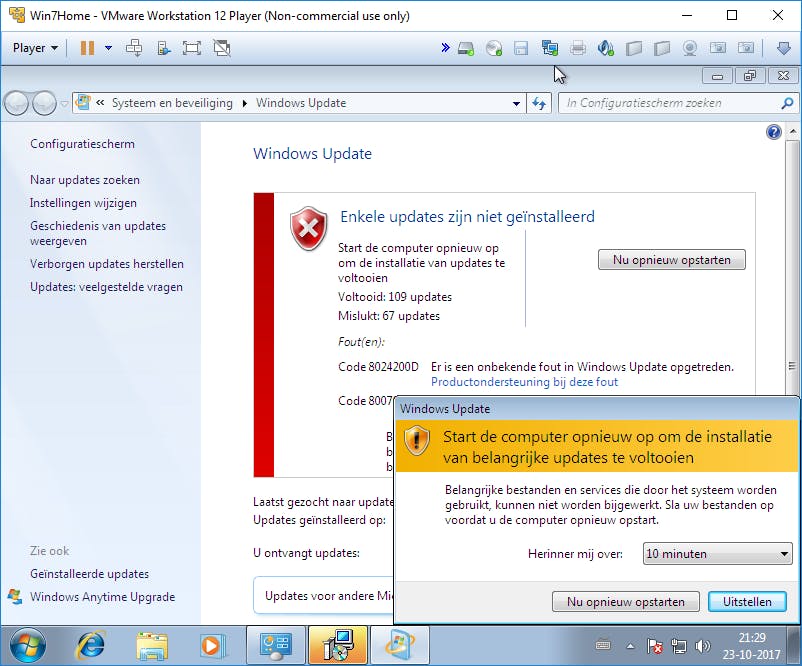Click Nu opnieuw opstarten in main panel
Screen dimensions: 802x666
point(672,259)
